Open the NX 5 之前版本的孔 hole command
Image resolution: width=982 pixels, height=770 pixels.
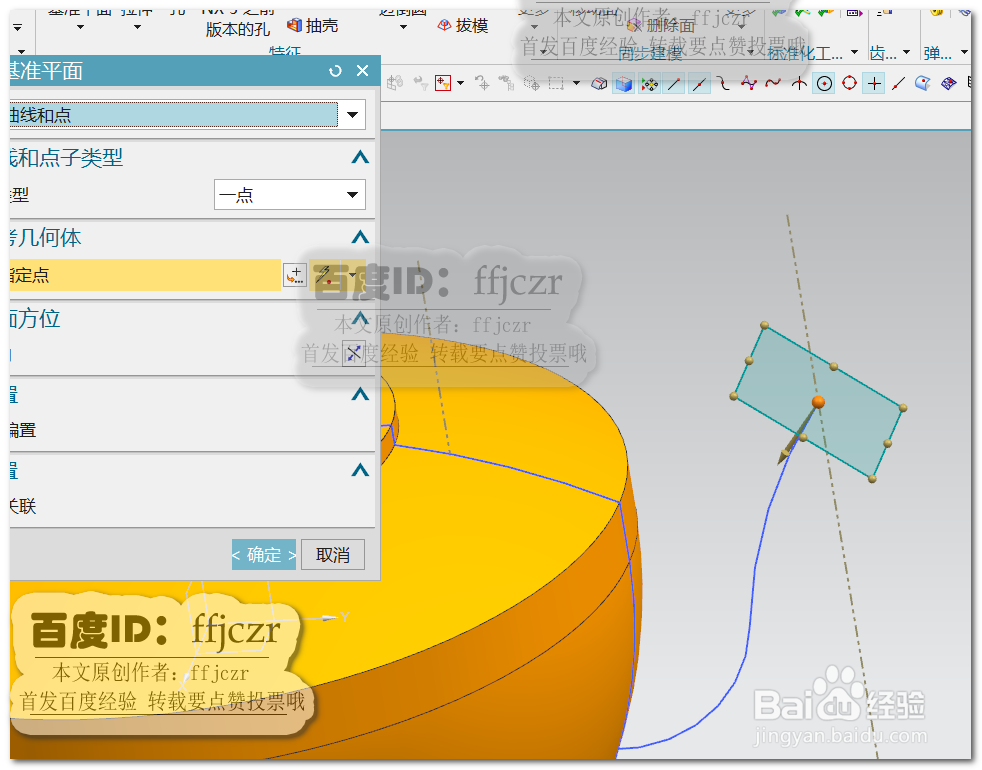pyautogui.click(x=237, y=21)
